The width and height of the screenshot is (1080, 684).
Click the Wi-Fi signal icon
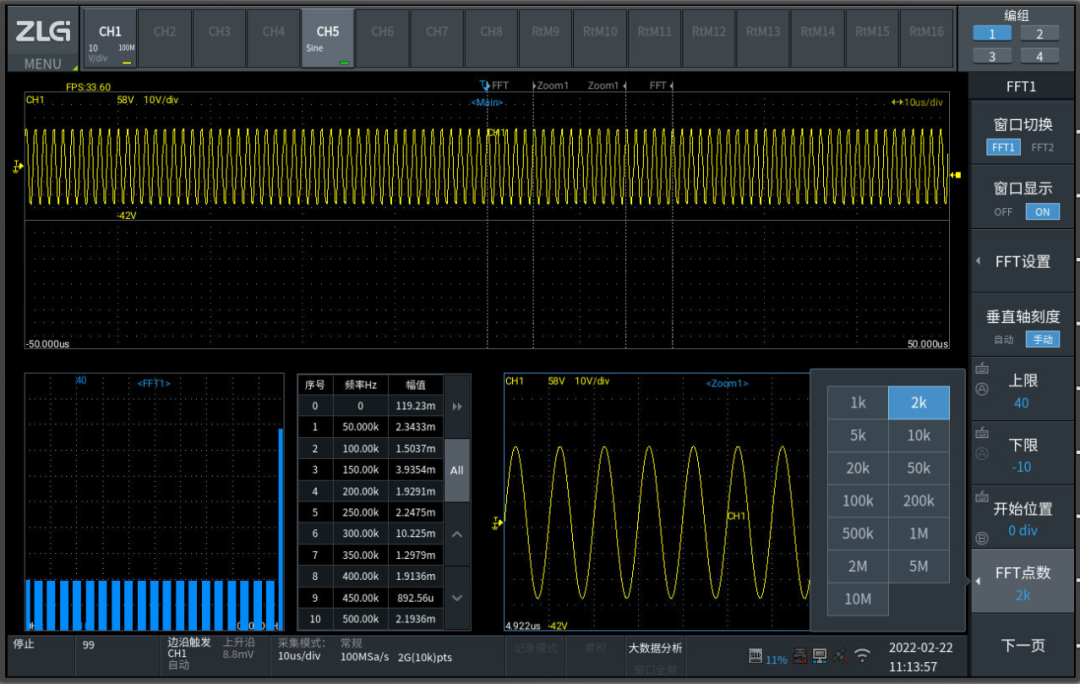point(862,656)
